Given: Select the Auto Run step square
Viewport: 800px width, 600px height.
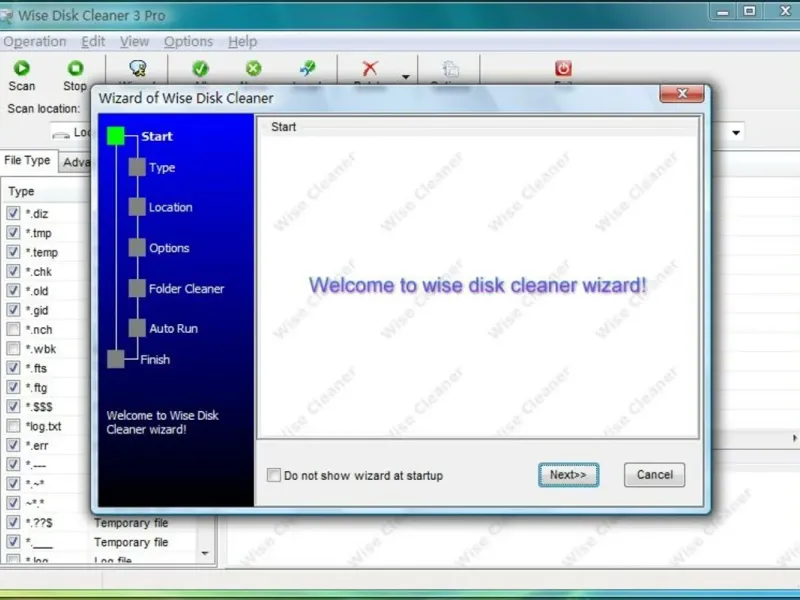Looking at the screenshot, I should (x=137, y=328).
